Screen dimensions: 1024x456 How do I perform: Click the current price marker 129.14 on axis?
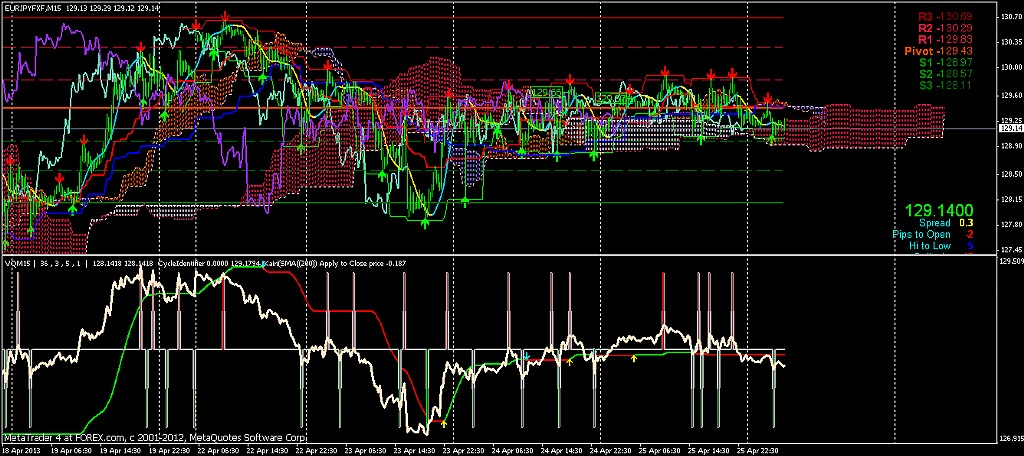coord(1010,129)
